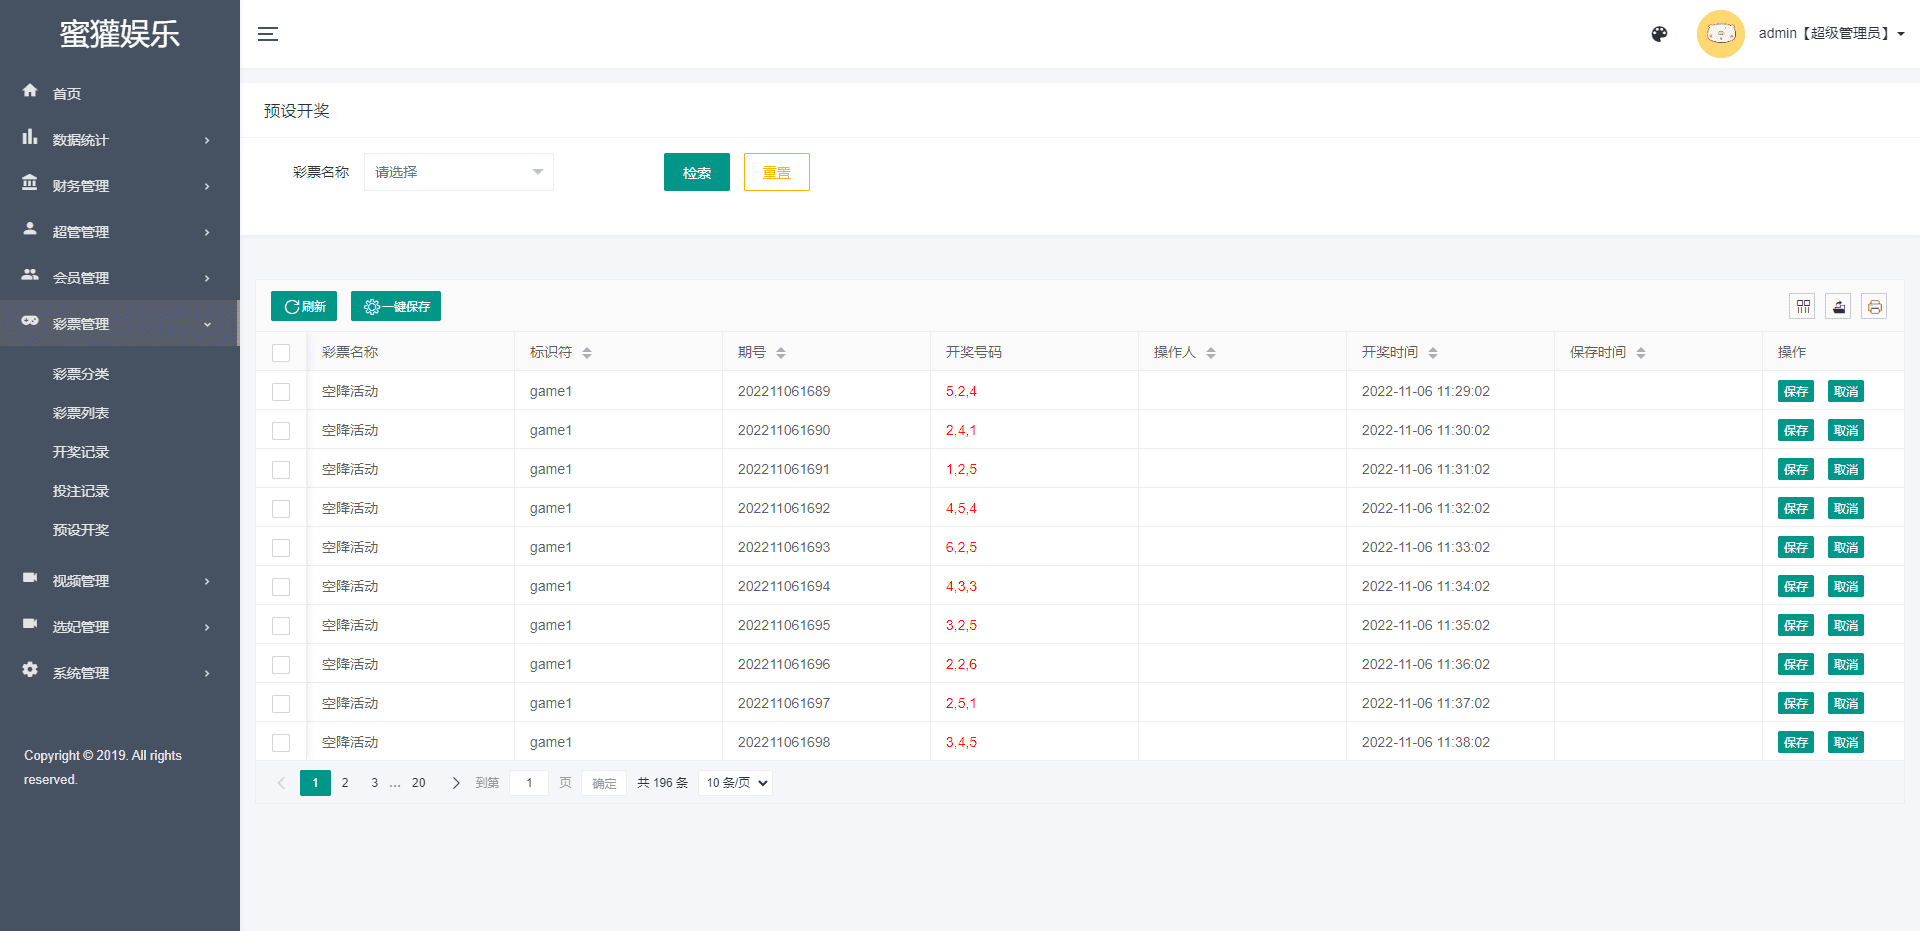1920x931 pixels.
Task: Click the table export icon
Action: click(1838, 307)
